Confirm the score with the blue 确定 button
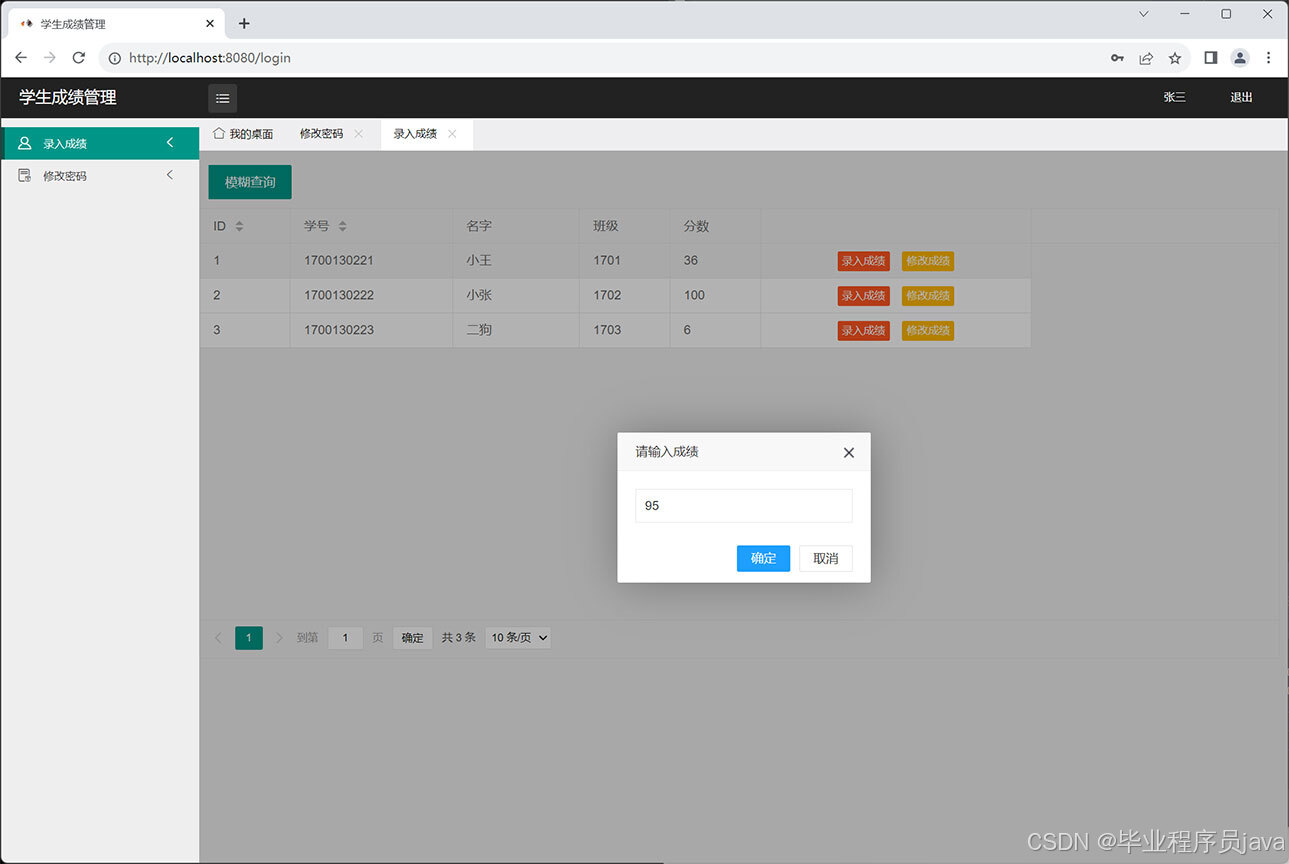This screenshot has height=864, width=1289. coord(763,558)
